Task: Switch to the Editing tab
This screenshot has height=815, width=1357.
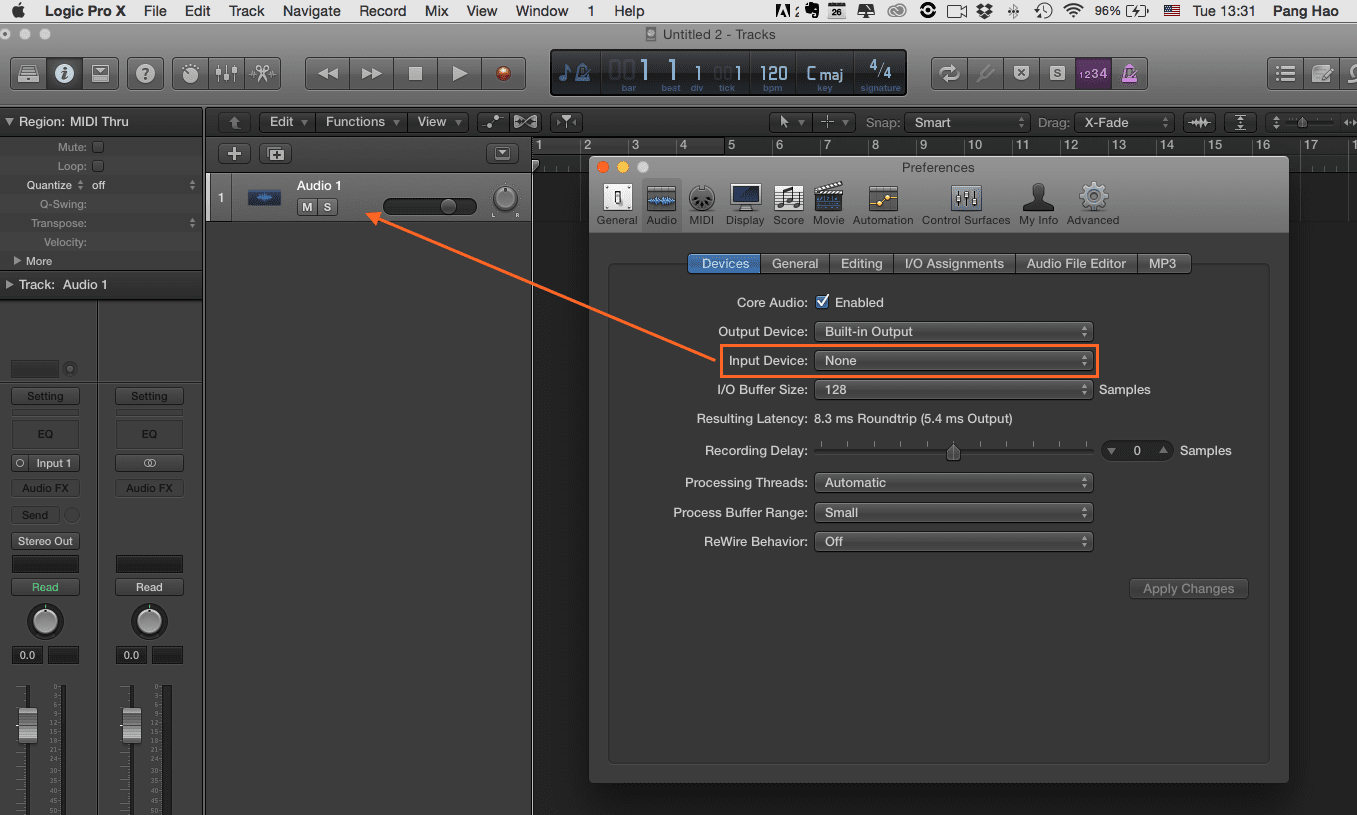Action: click(861, 263)
